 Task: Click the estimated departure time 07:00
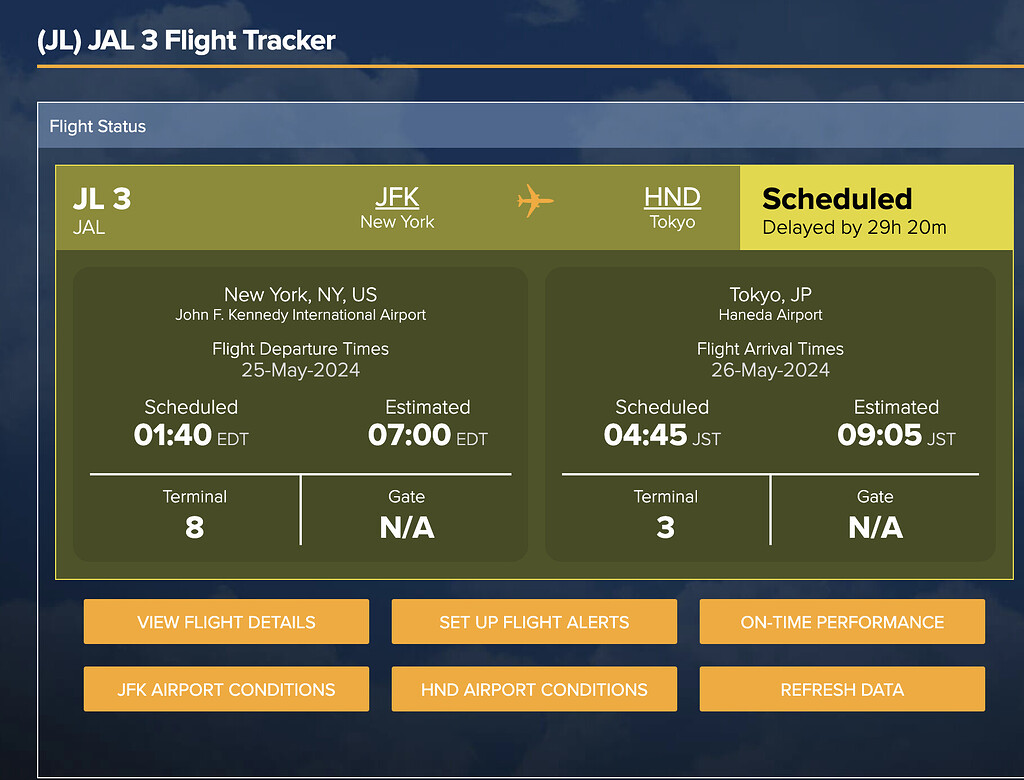point(409,435)
